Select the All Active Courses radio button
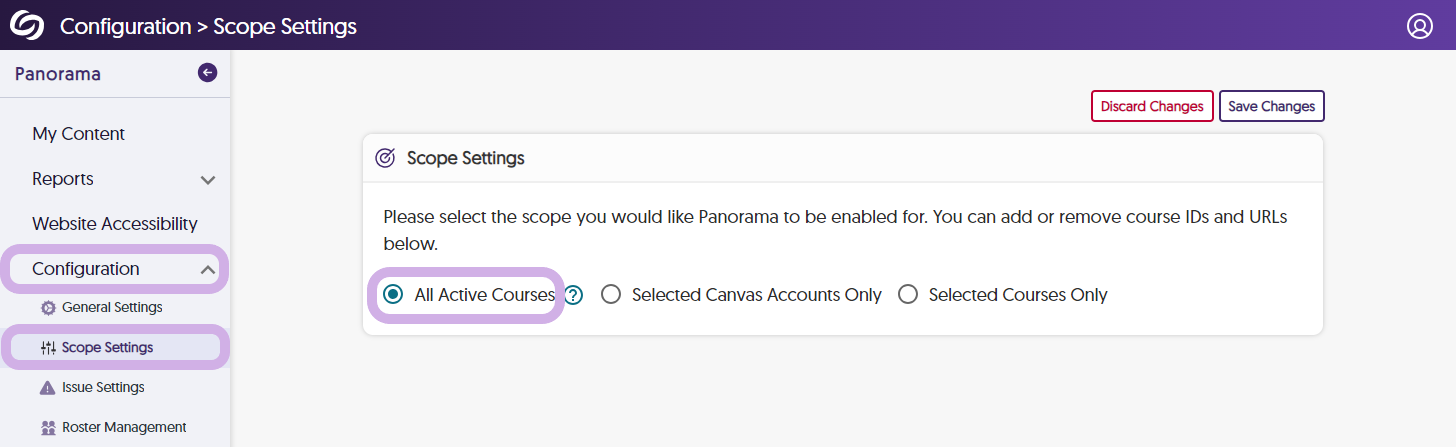The width and height of the screenshot is (1456, 447). [394, 295]
